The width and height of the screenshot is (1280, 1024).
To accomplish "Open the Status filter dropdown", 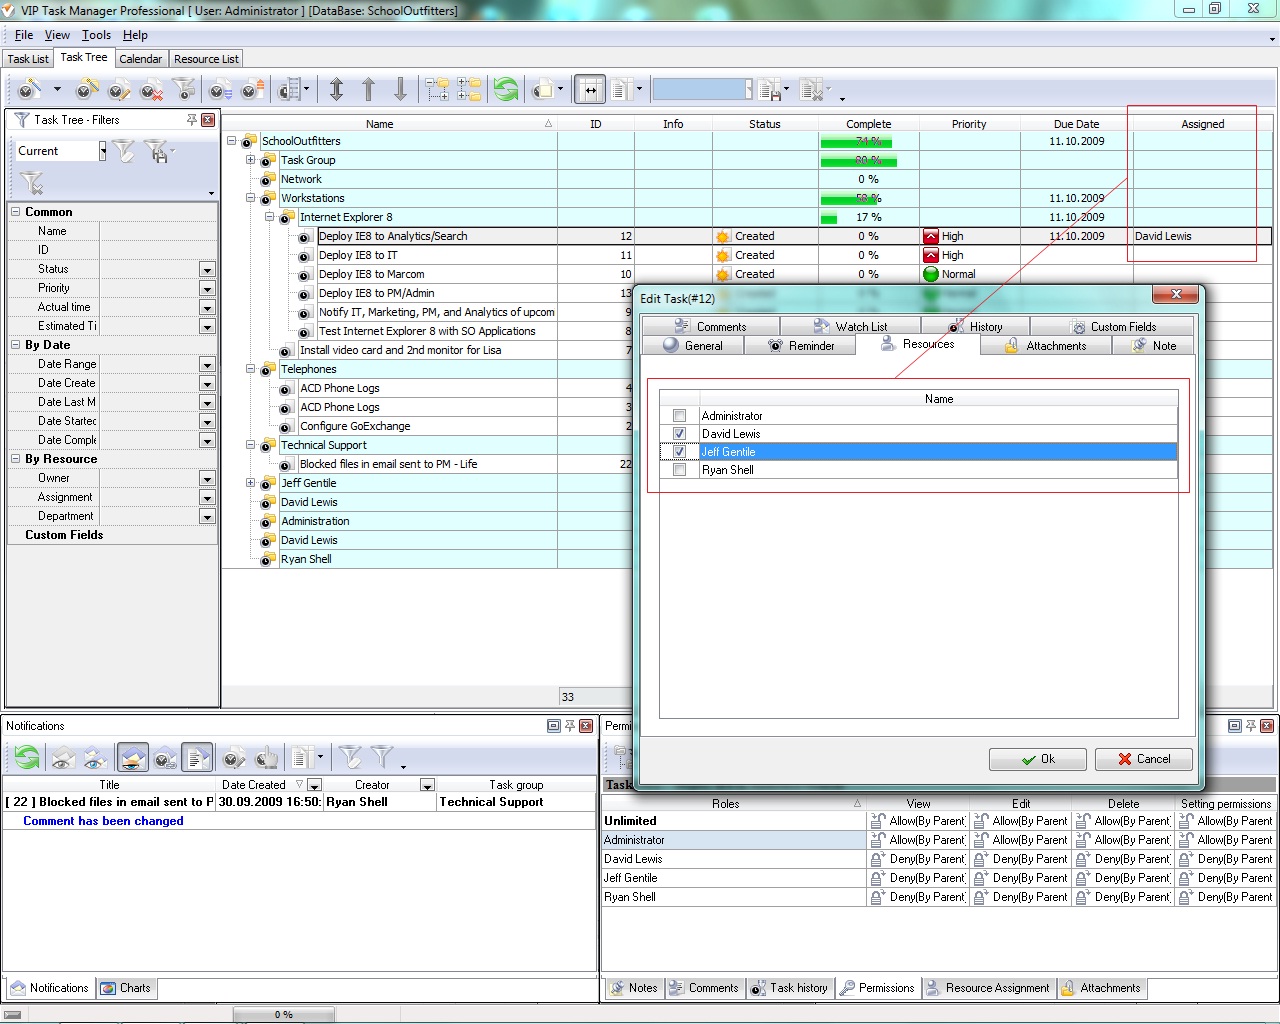I will coord(207,270).
